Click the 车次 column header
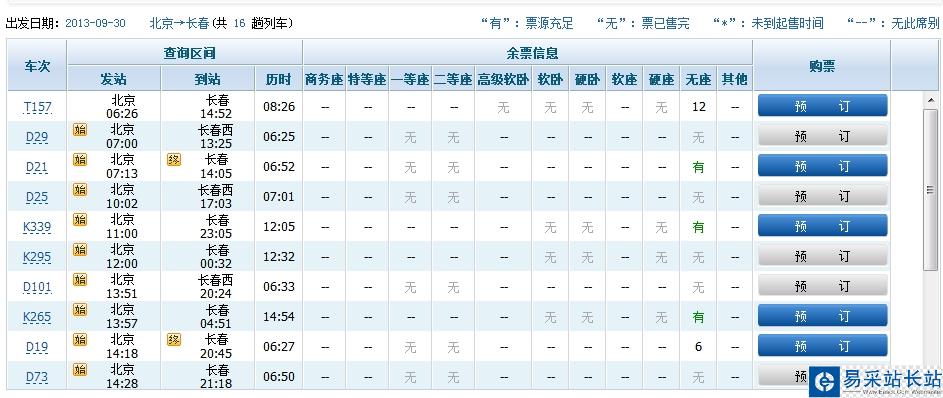The image size is (943, 398). click(x=37, y=66)
